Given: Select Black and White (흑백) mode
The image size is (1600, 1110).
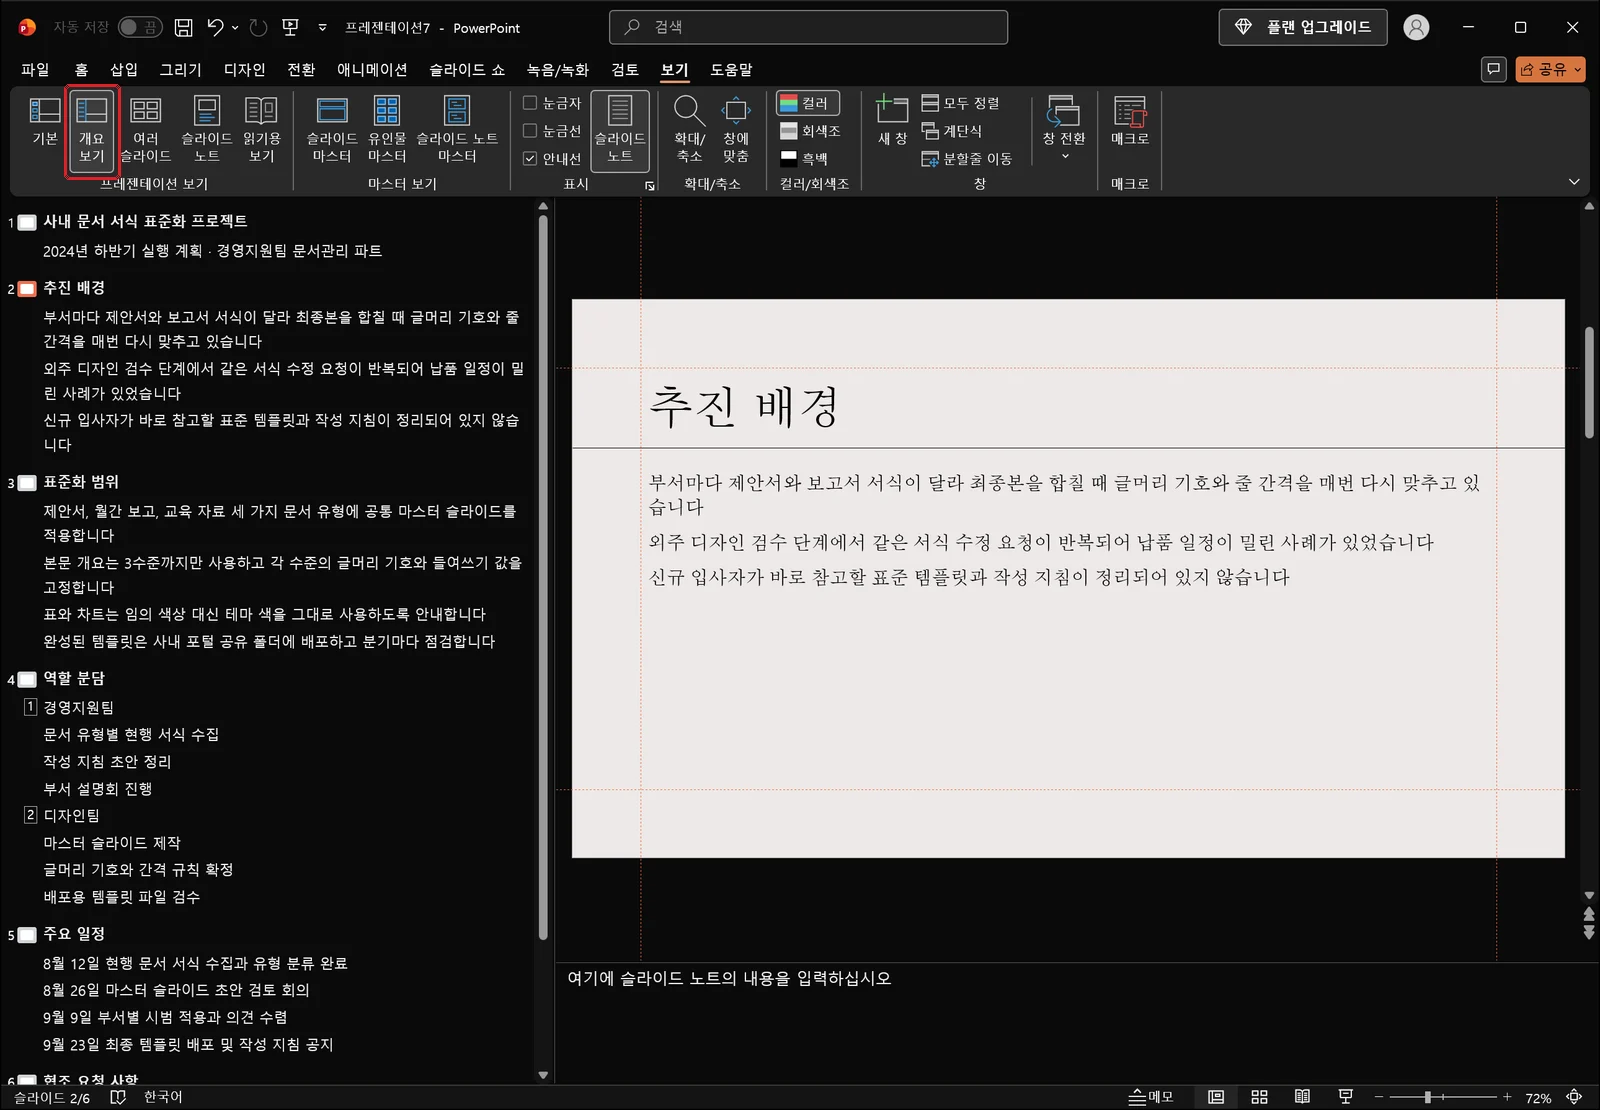Looking at the screenshot, I should pos(805,158).
